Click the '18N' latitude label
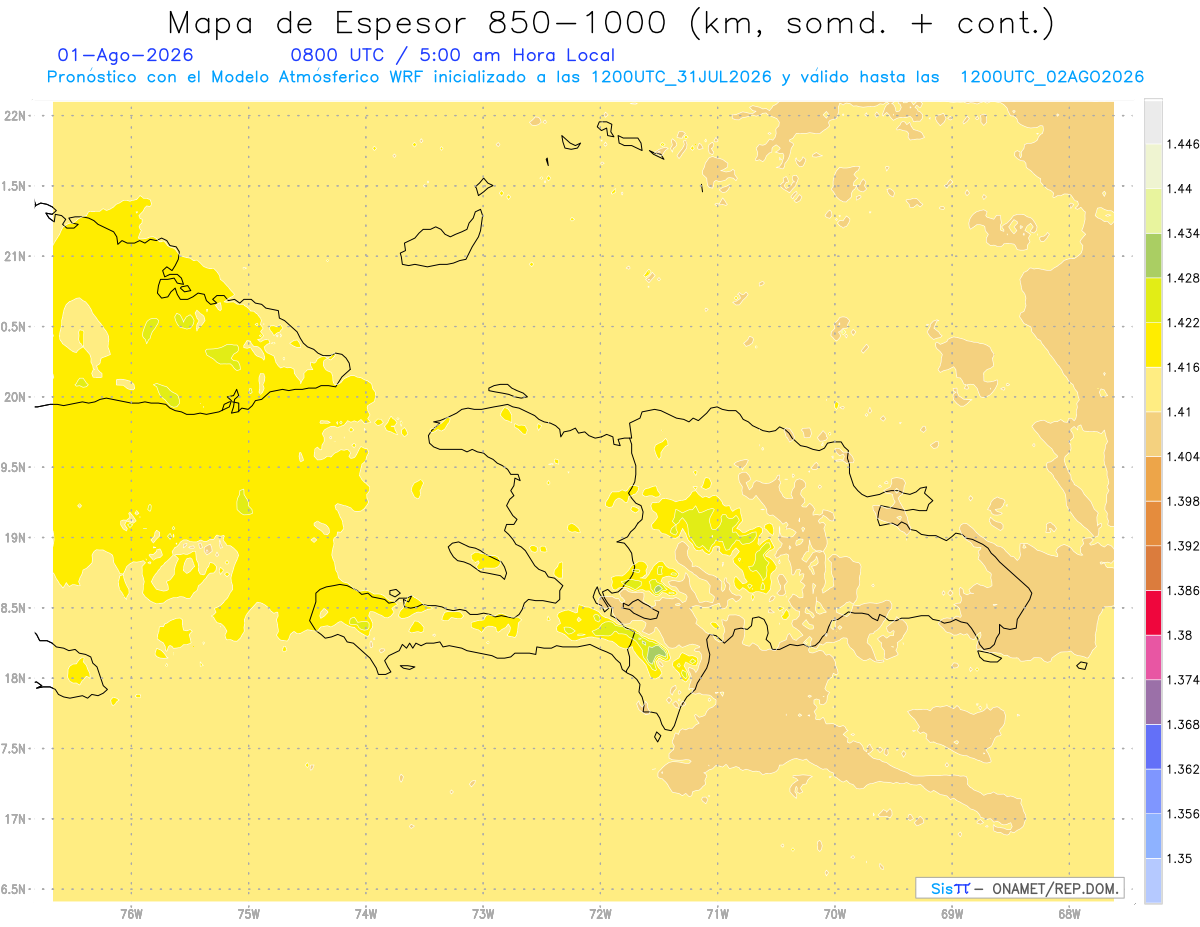Image resolution: width=1200 pixels, height=927 pixels. [x=15, y=678]
